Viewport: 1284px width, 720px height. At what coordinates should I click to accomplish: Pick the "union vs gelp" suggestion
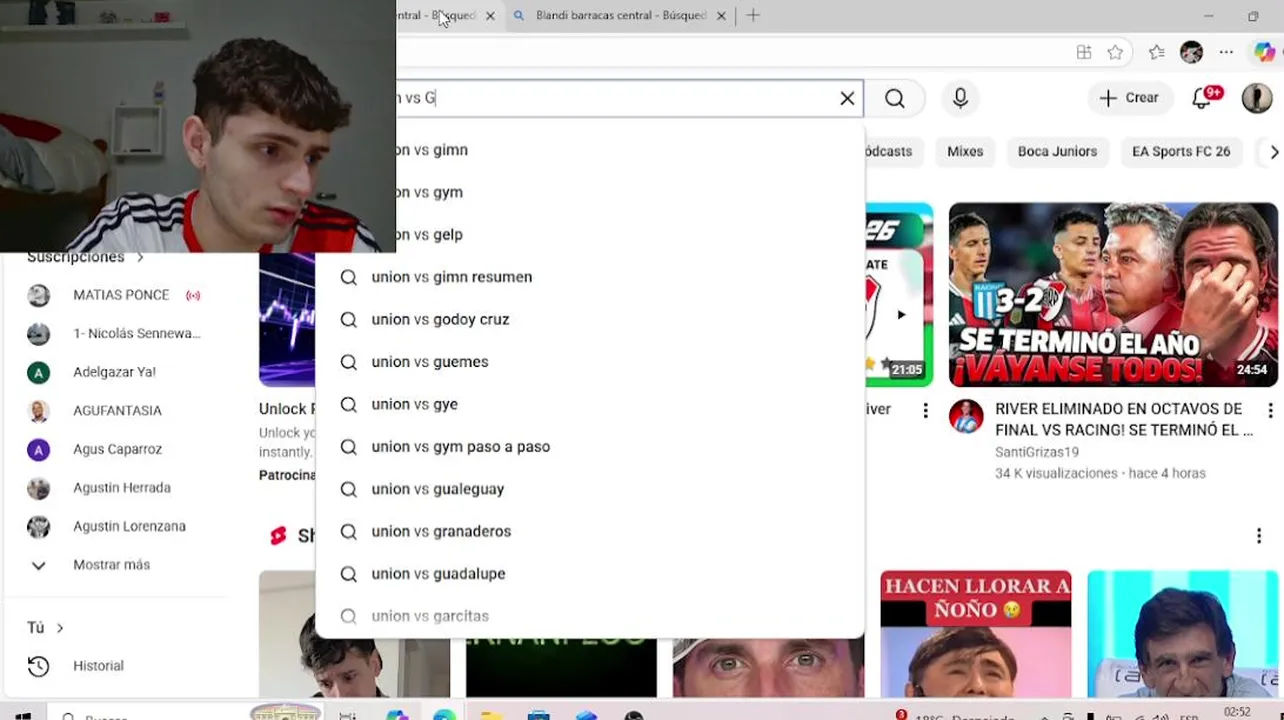[630, 234]
